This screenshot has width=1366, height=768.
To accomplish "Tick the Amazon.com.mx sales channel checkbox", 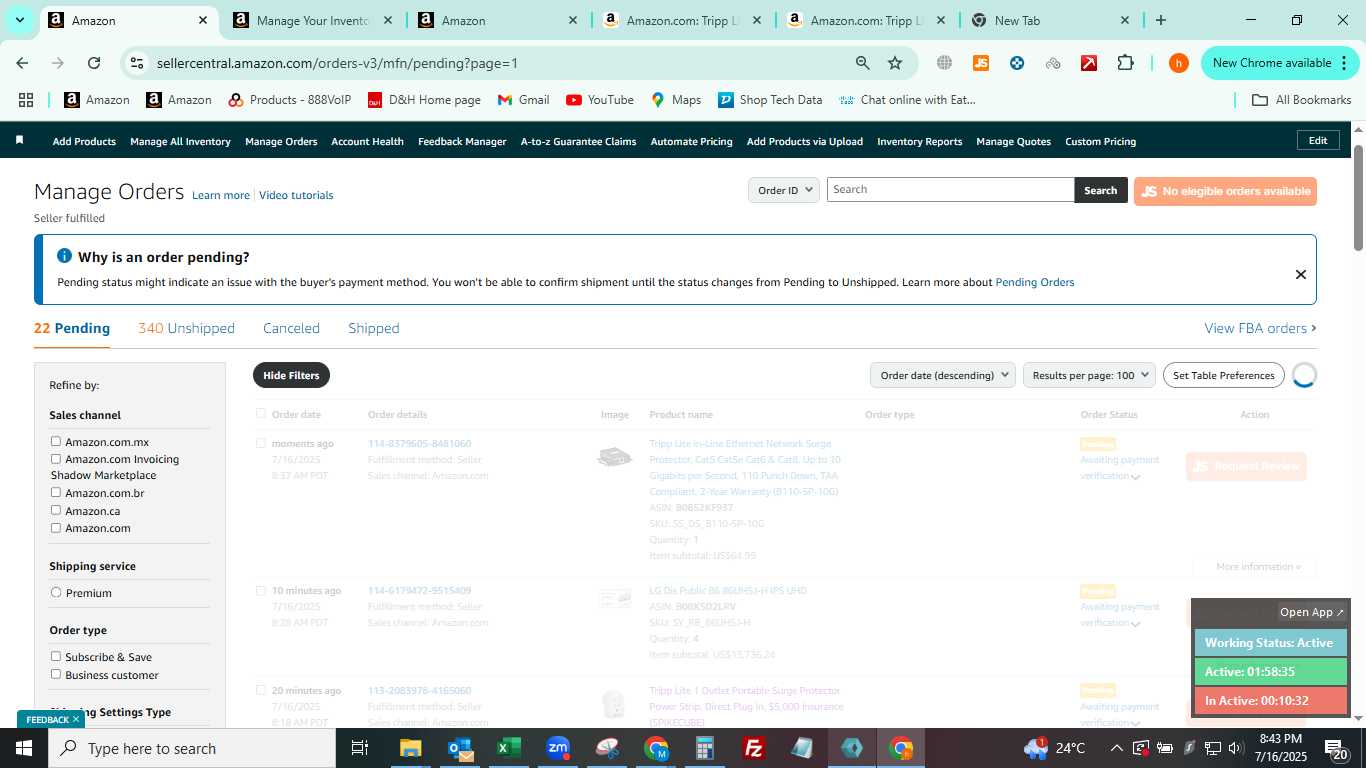I will [x=56, y=441].
